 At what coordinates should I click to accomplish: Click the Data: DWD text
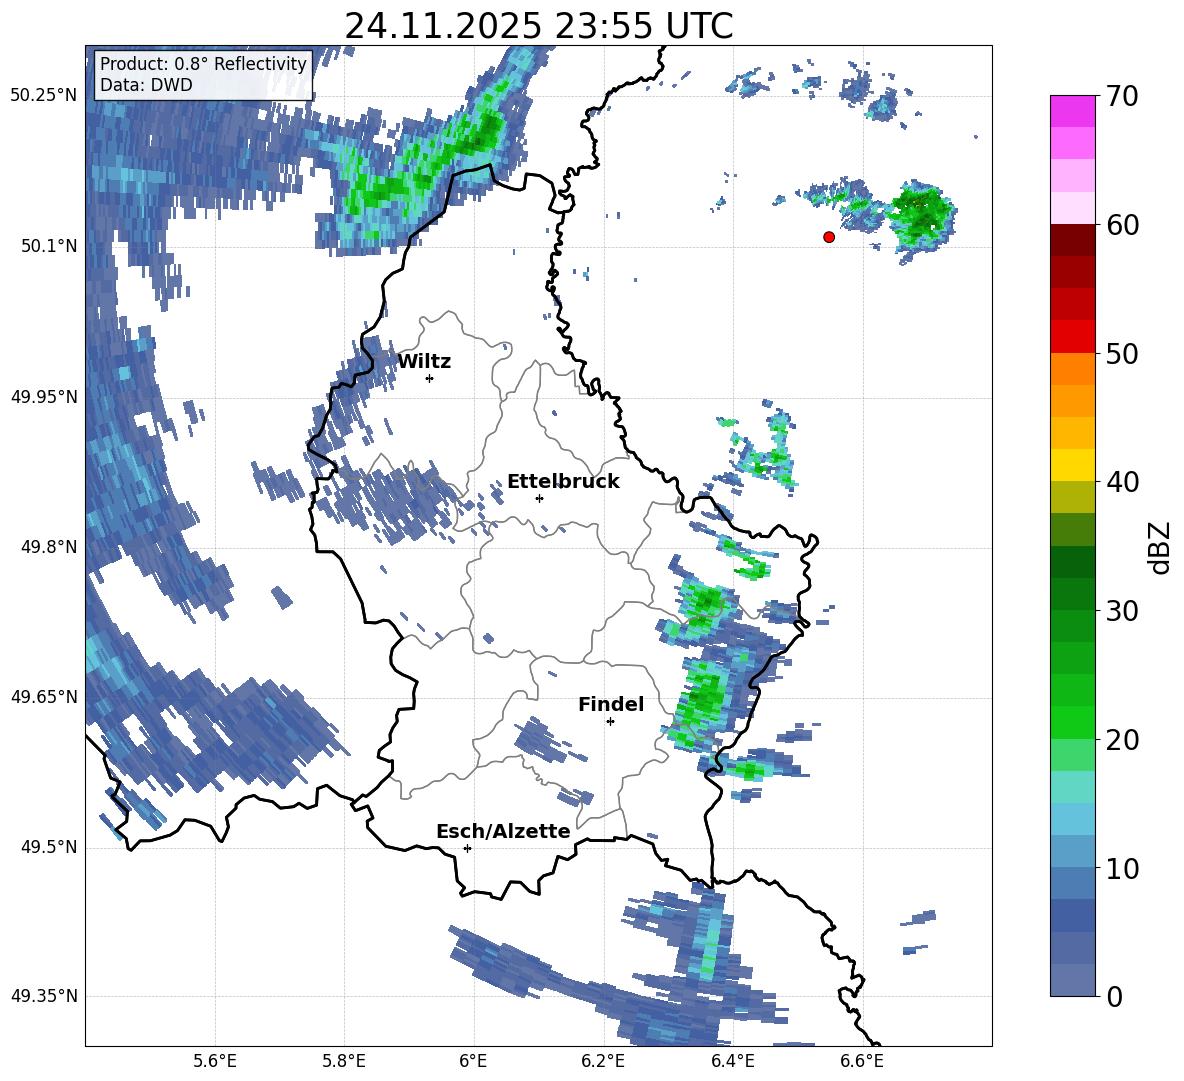click(146, 85)
